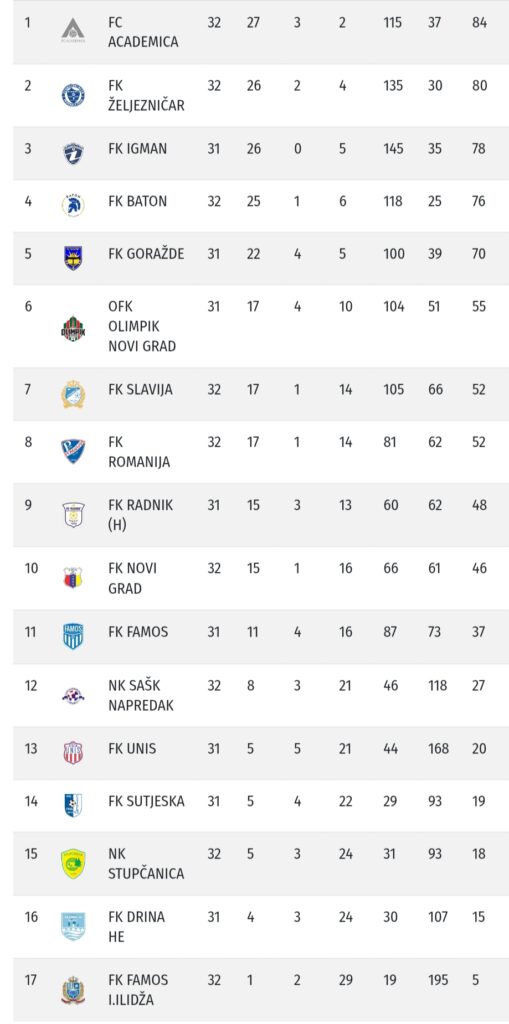Select the NK SAŠK Napredak logo

[73, 696]
